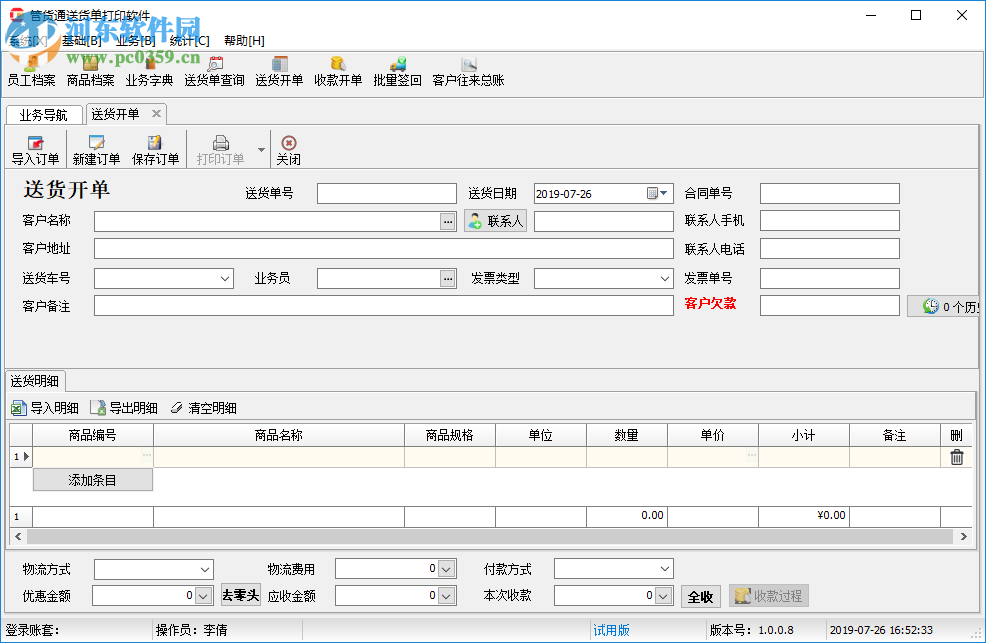Click the trash icon in row 1
Viewport: 986px width, 643px height.
[x=956, y=457]
